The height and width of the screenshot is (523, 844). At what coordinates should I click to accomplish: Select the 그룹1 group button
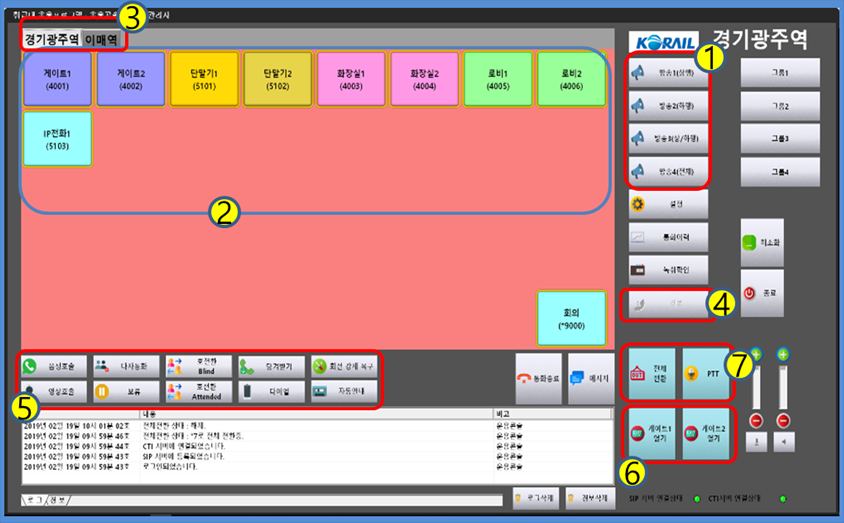(779, 73)
